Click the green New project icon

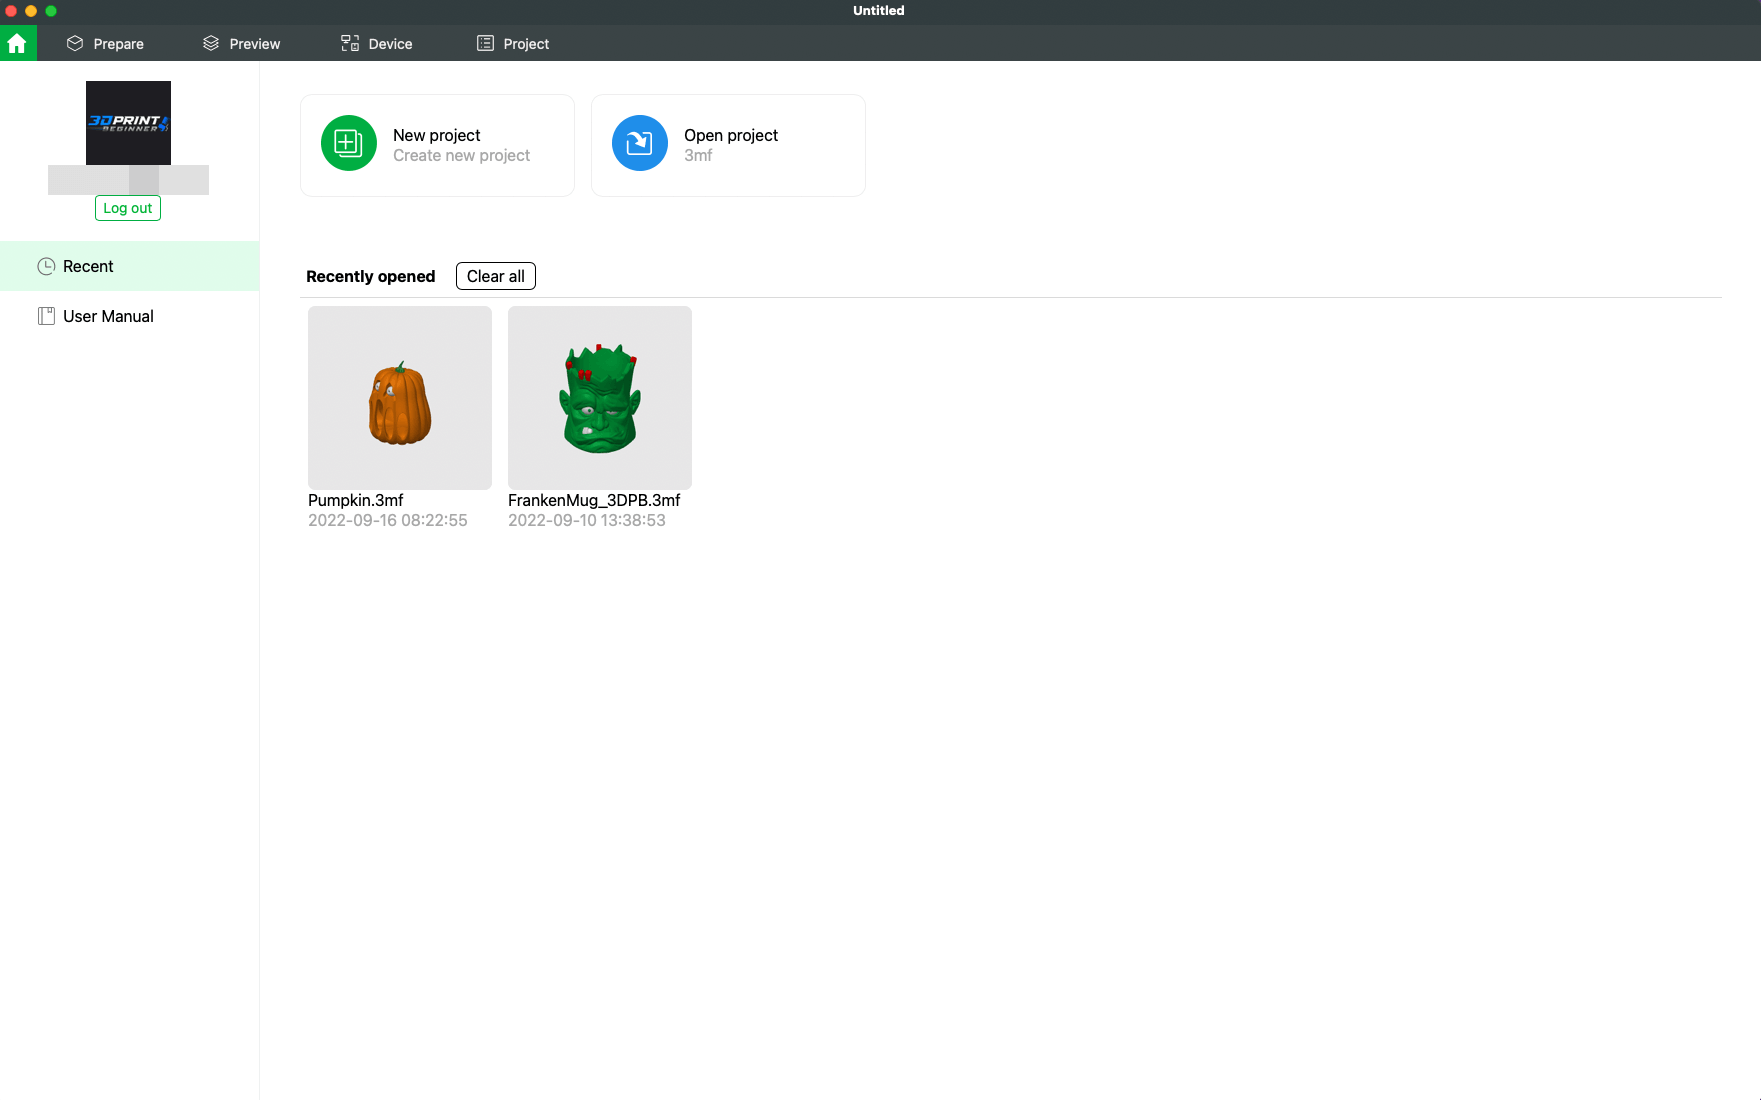pos(348,143)
